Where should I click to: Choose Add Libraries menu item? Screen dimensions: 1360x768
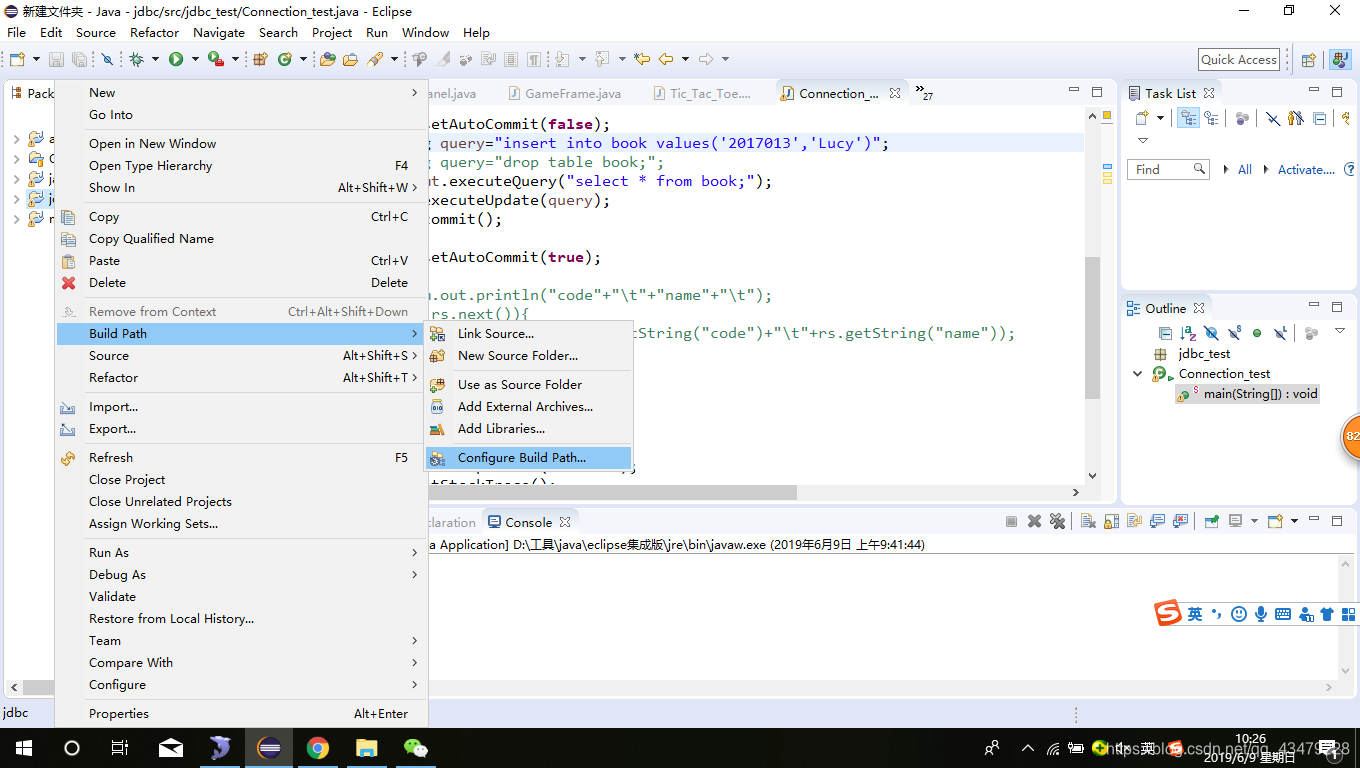(529, 429)
